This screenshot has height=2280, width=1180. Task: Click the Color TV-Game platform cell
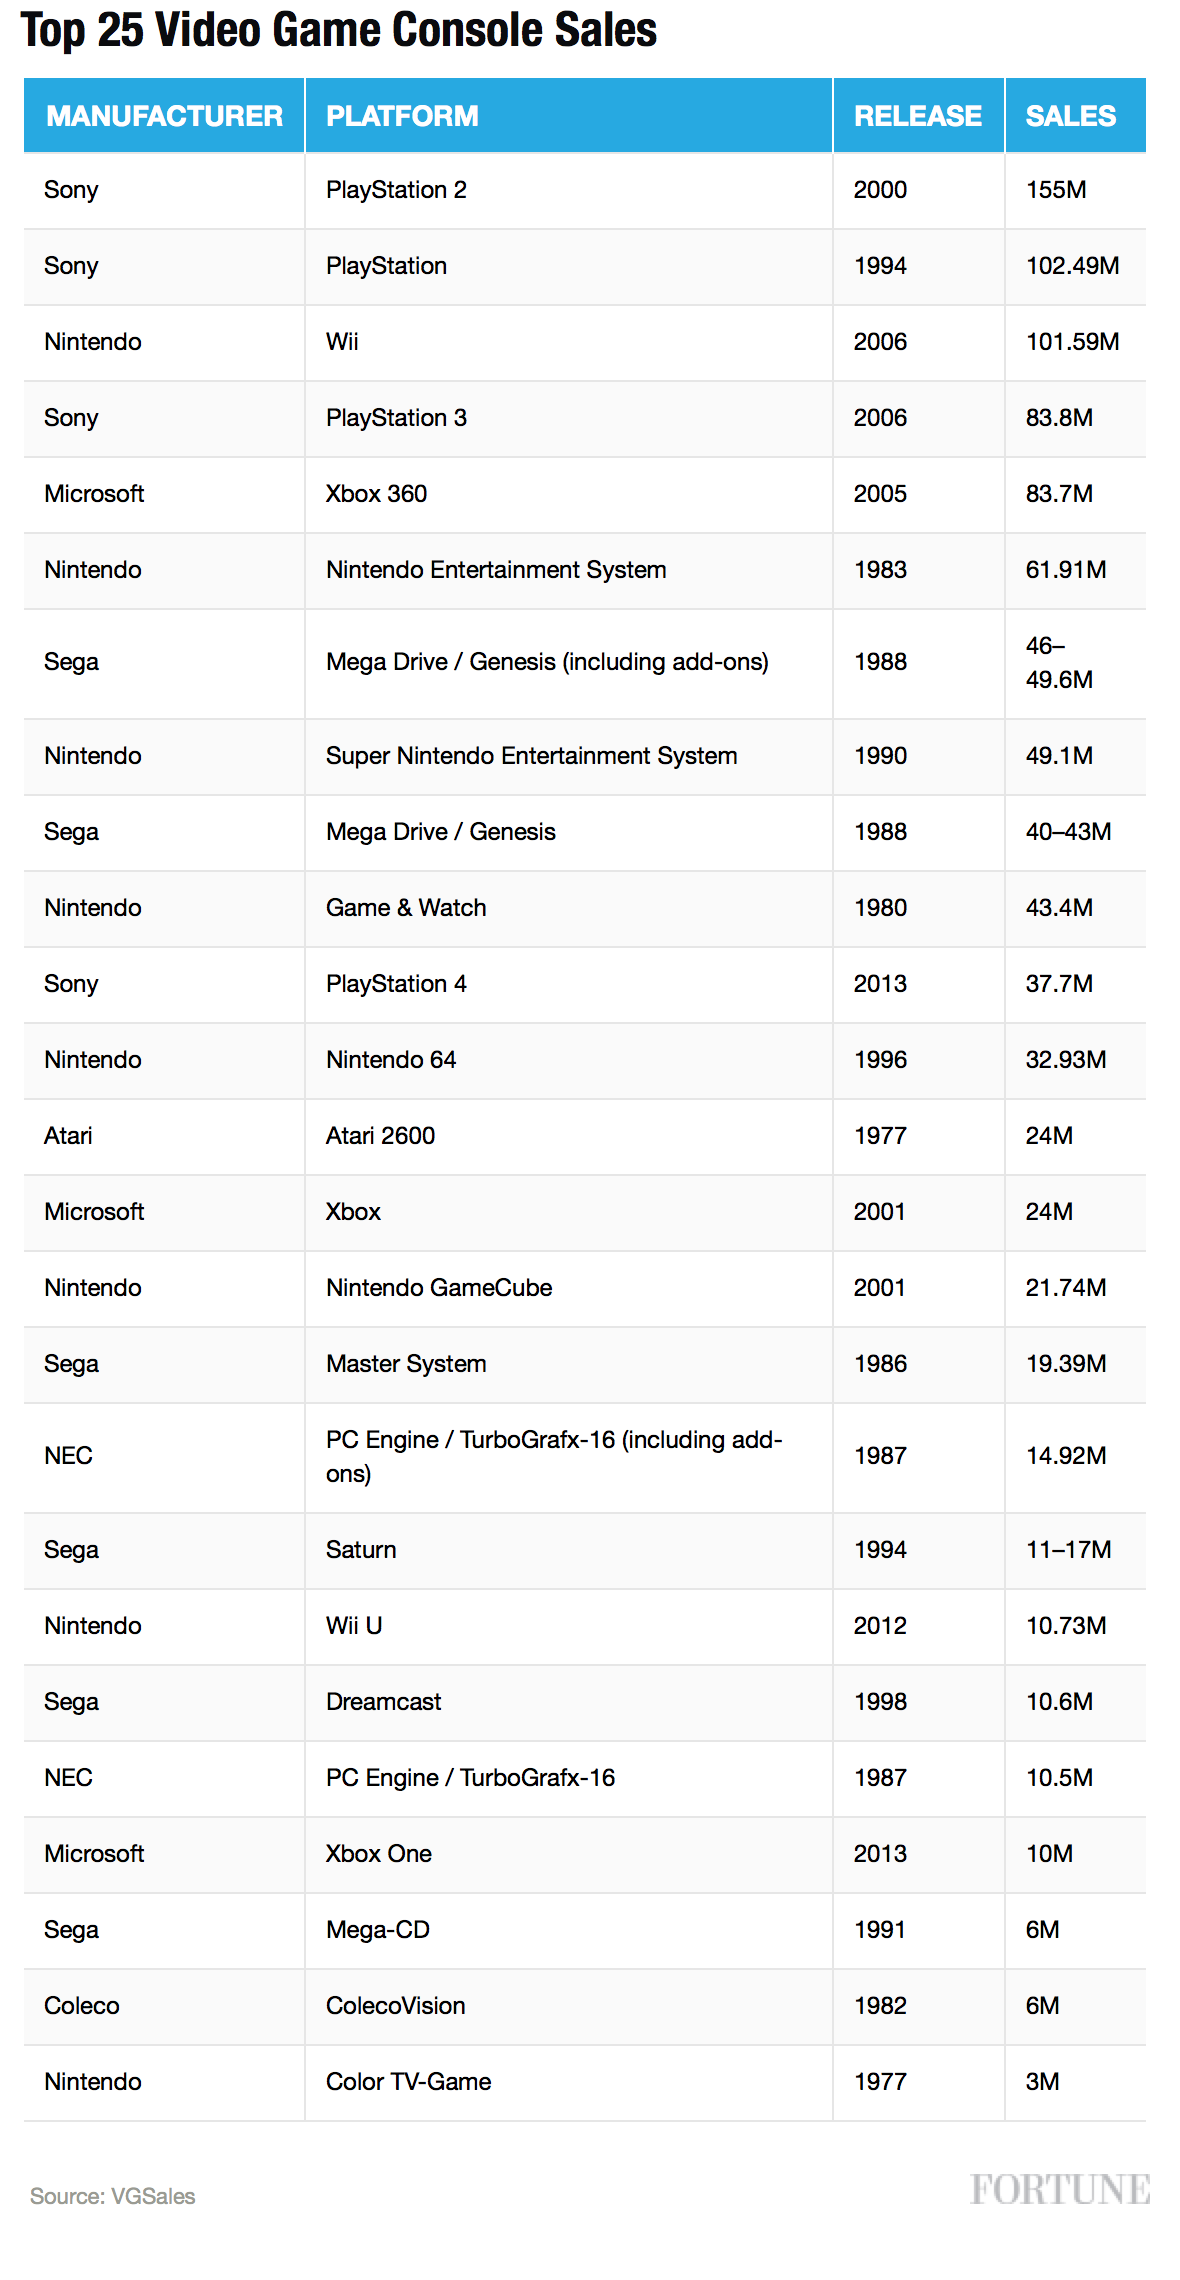tap(408, 2082)
